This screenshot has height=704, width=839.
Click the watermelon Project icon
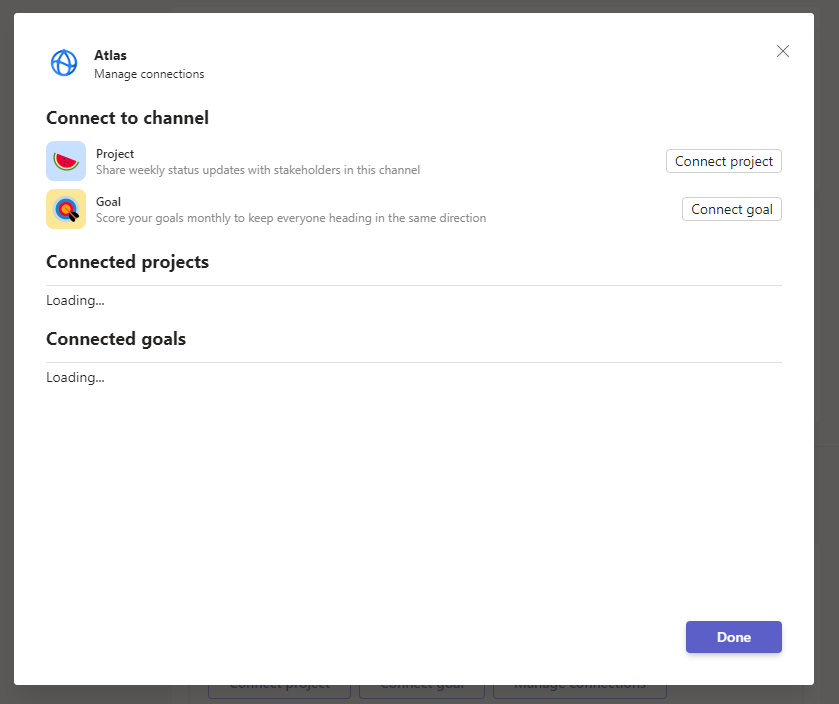coord(66,161)
